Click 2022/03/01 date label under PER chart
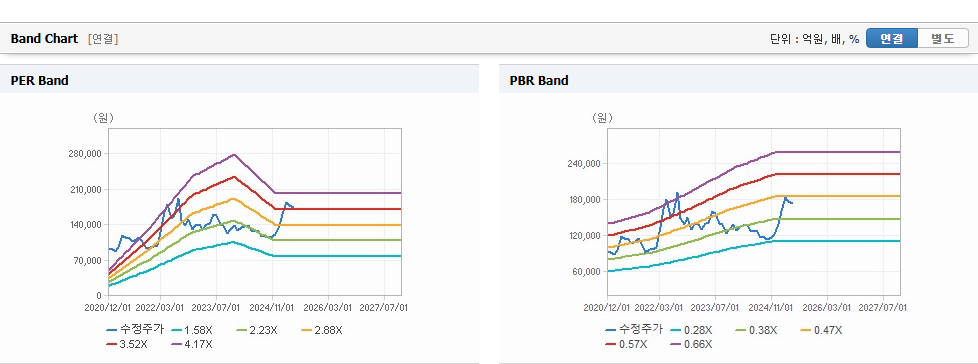The width and height of the screenshot is (978, 364). pyautogui.click(x=160, y=308)
